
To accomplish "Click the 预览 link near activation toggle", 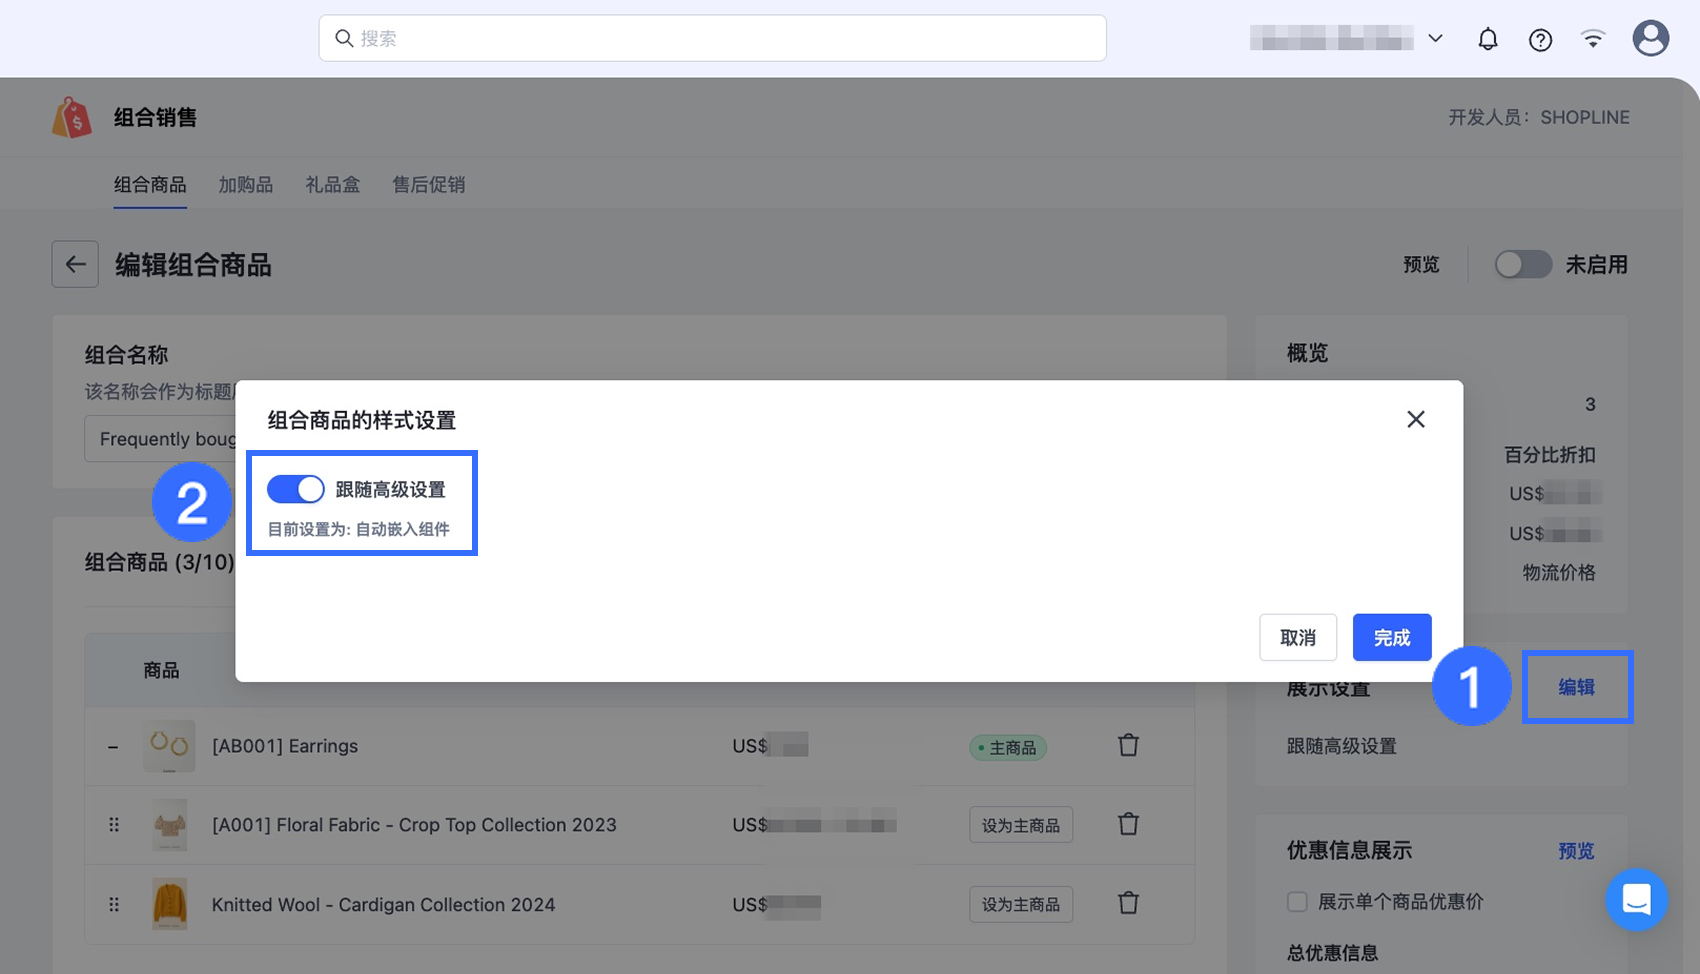I will tap(1421, 265).
